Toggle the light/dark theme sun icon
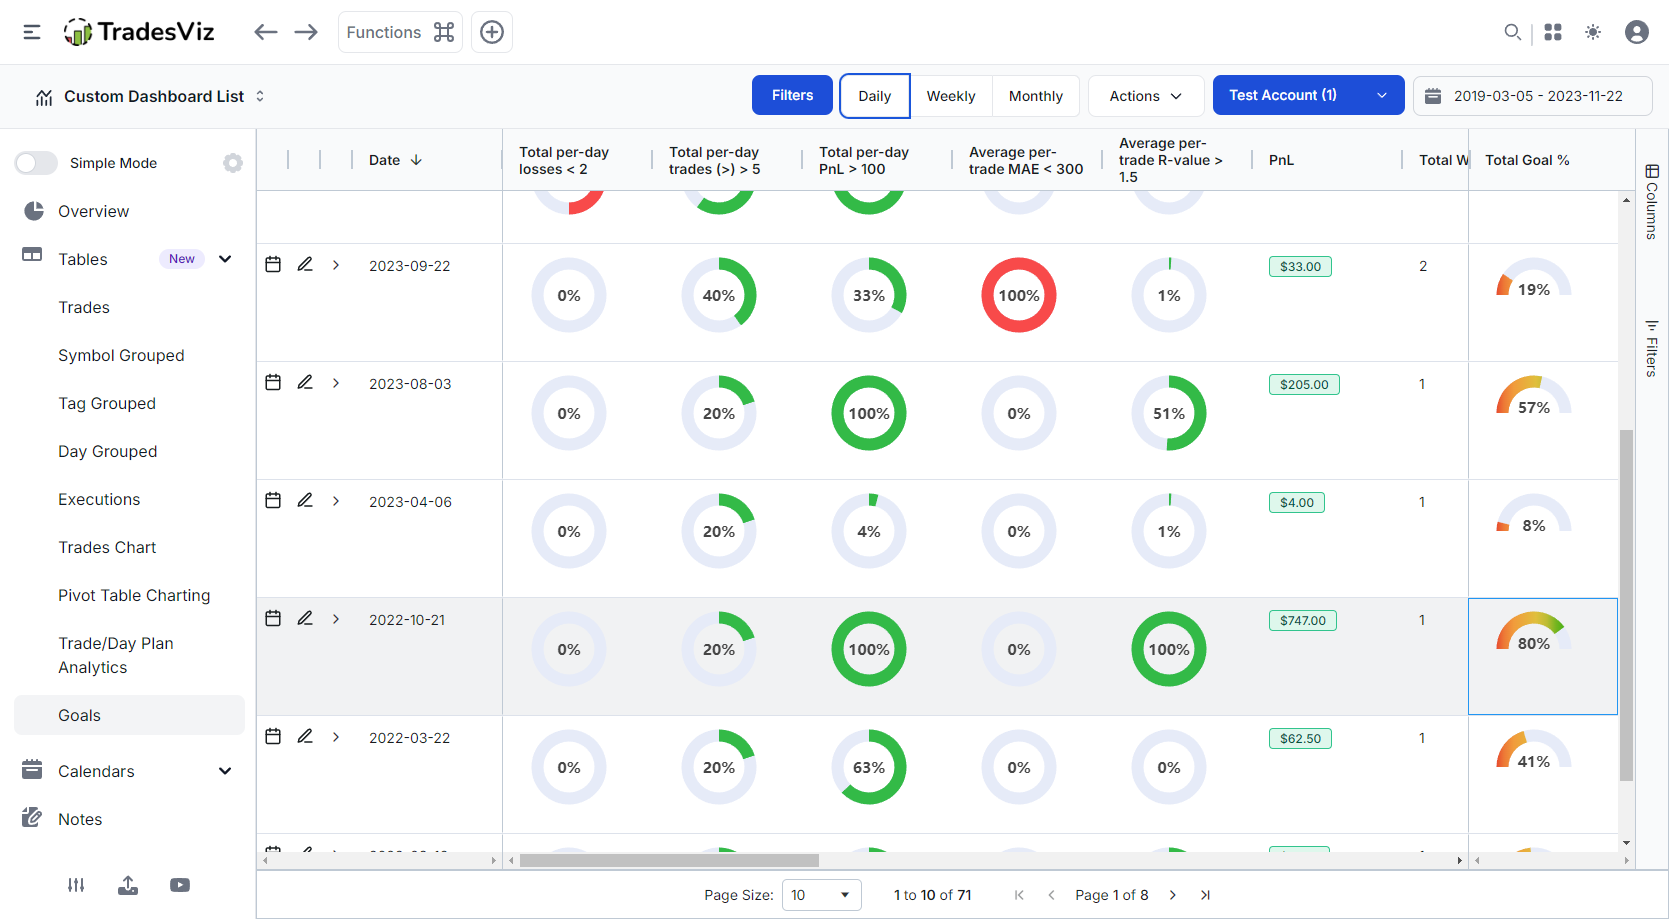This screenshot has height=919, width=1669. pyautogui.click(x=1593, y=32)
